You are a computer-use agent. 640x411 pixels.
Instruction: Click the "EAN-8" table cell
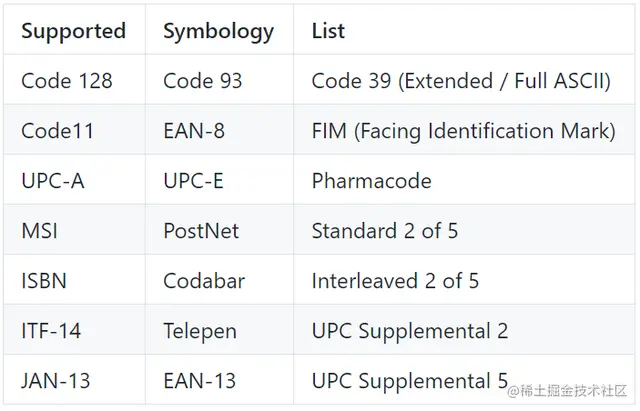195,131
